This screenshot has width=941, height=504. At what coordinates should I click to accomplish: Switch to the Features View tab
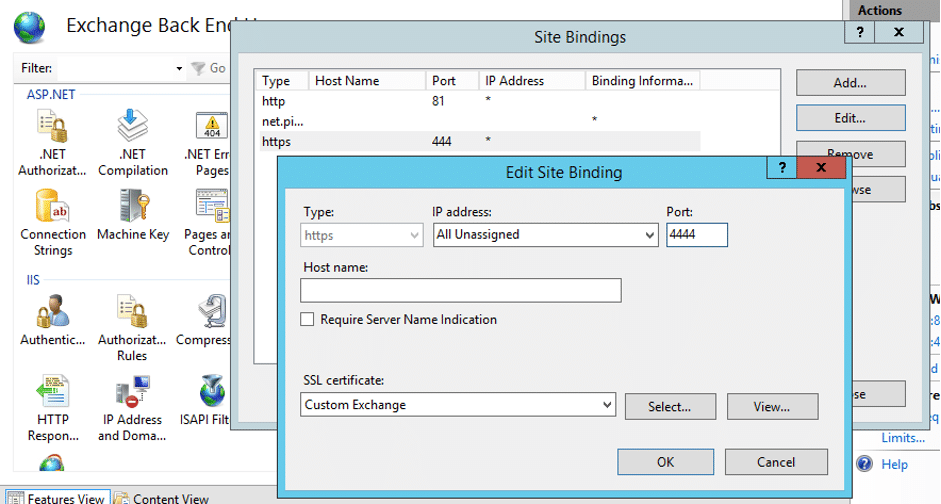pos(57,498)
